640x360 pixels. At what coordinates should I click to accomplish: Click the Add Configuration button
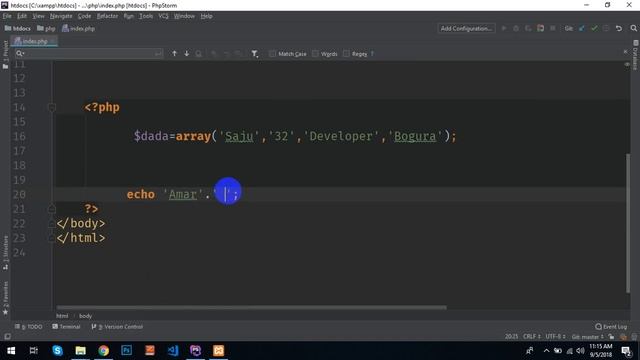tap(466, 28)
